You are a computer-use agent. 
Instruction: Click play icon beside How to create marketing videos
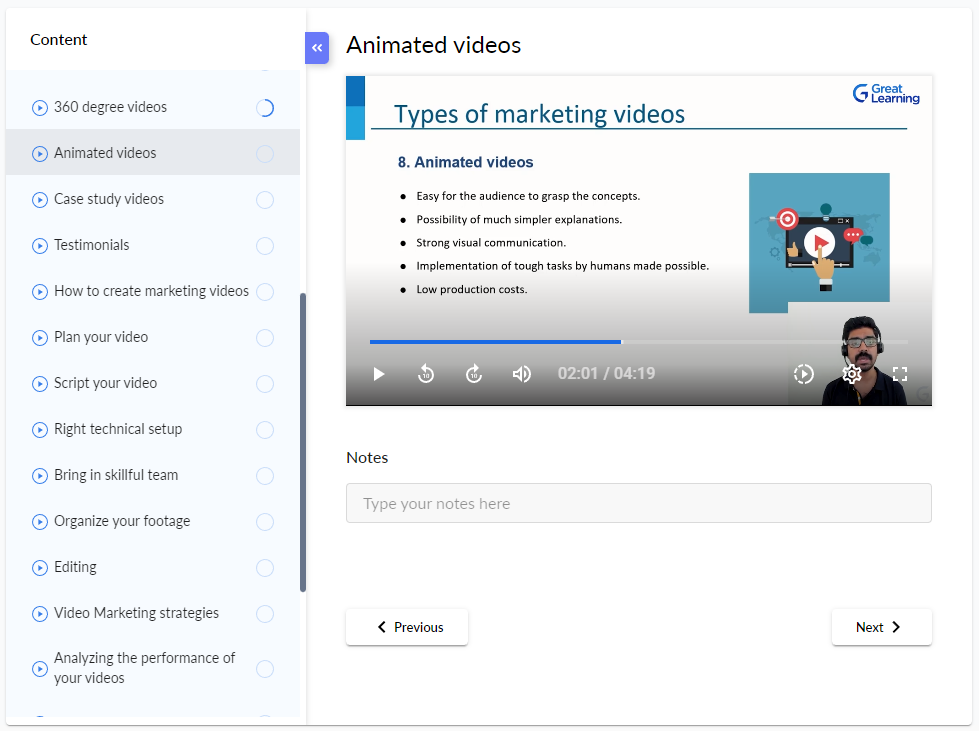pos(39,292)
